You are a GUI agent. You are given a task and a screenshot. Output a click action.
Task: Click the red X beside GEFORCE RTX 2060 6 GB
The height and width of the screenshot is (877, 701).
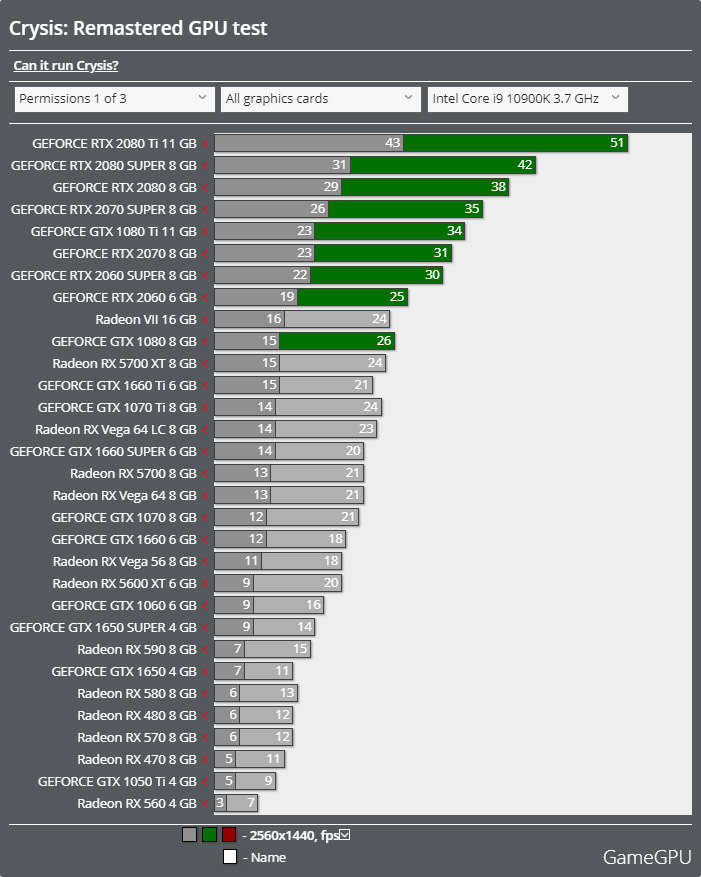(x=204, y=298)
